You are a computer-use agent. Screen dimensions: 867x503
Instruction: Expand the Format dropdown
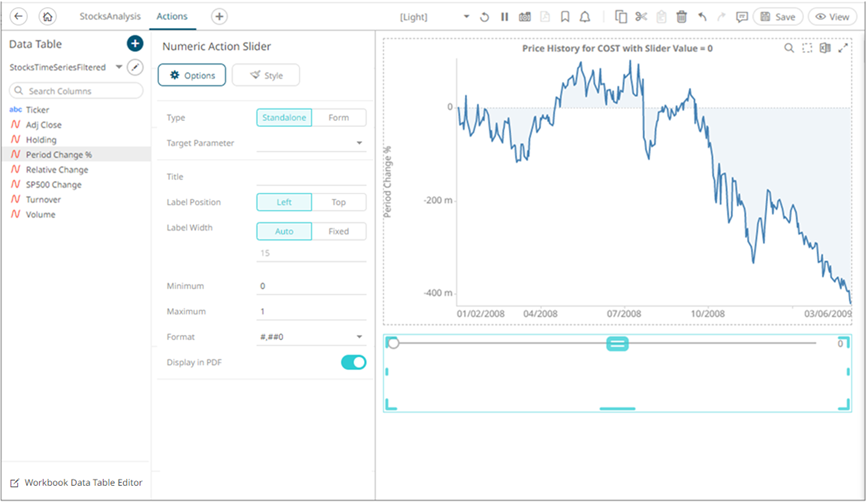[x=311, y=337]
